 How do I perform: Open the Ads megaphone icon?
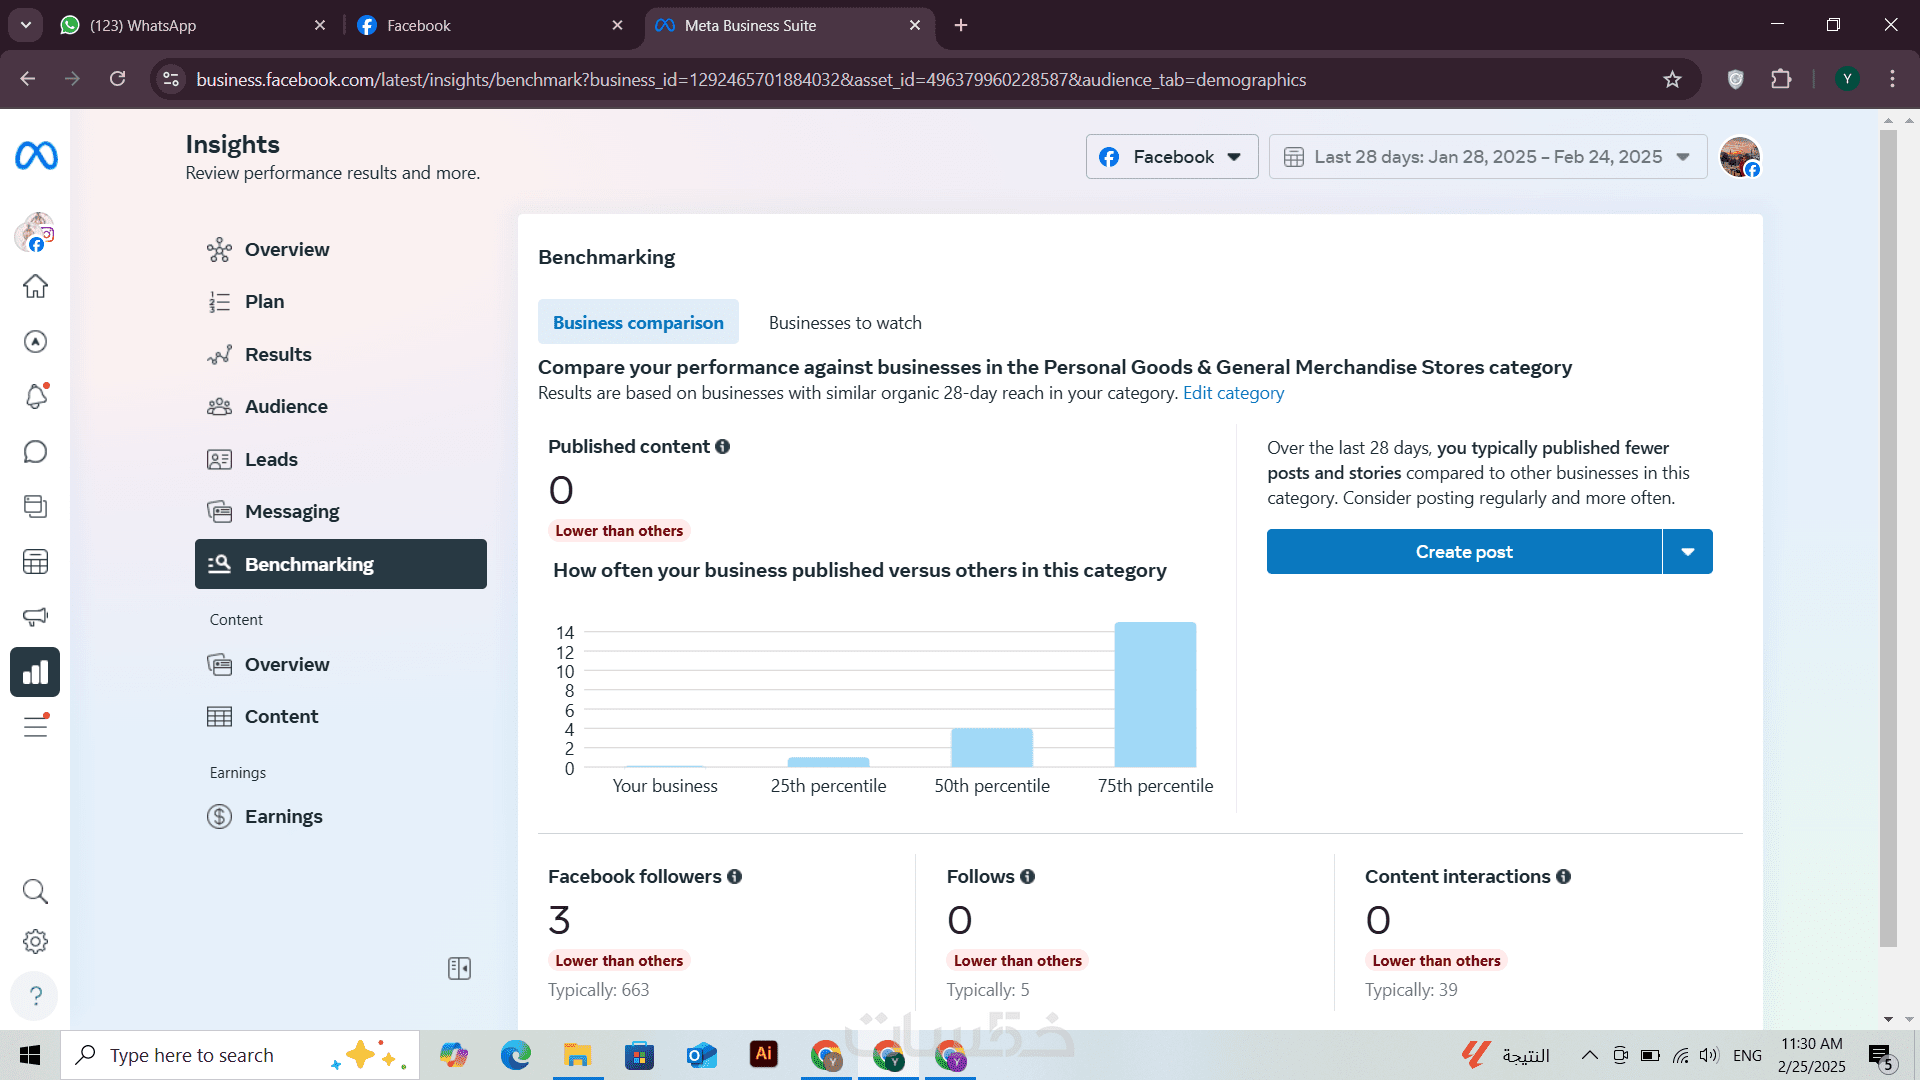pyautogui.click(x=35, y=617)
